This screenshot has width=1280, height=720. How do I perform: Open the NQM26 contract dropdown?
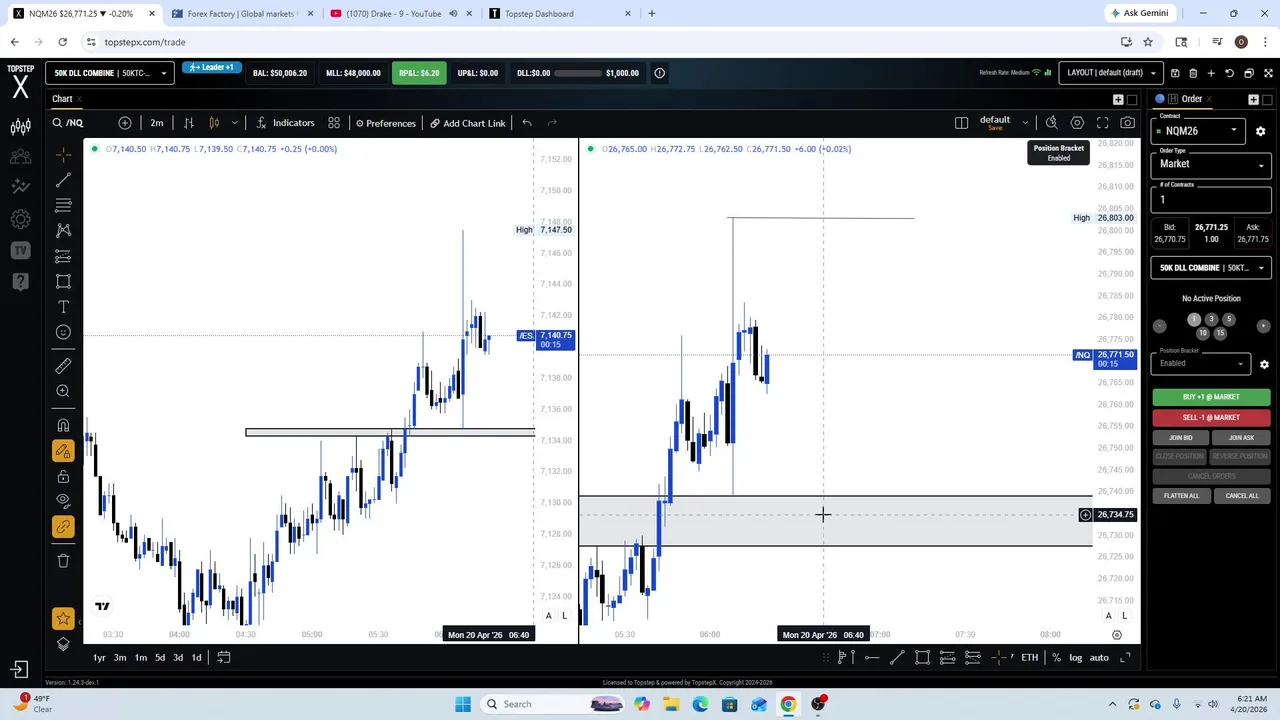pos(1198,131)
